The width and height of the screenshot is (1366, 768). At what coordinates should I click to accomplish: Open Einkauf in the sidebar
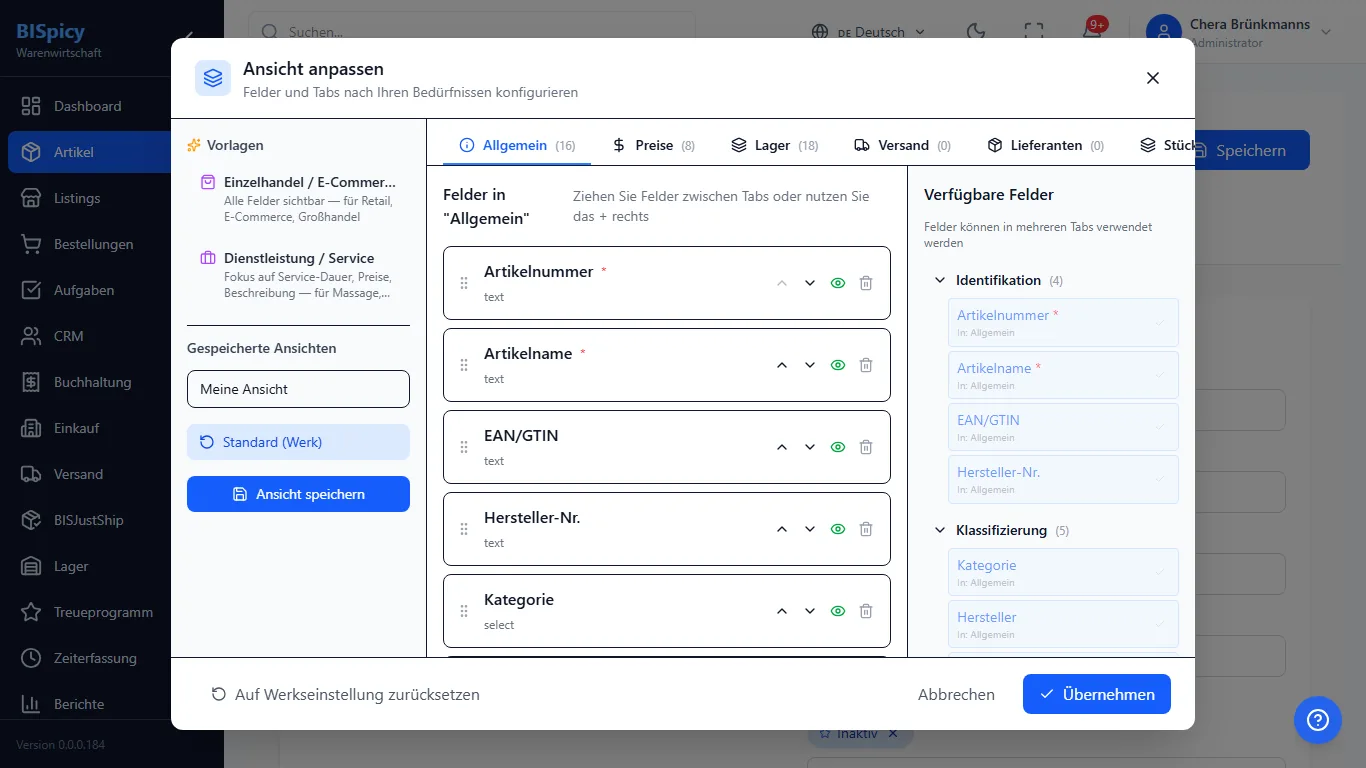point(112,428)
